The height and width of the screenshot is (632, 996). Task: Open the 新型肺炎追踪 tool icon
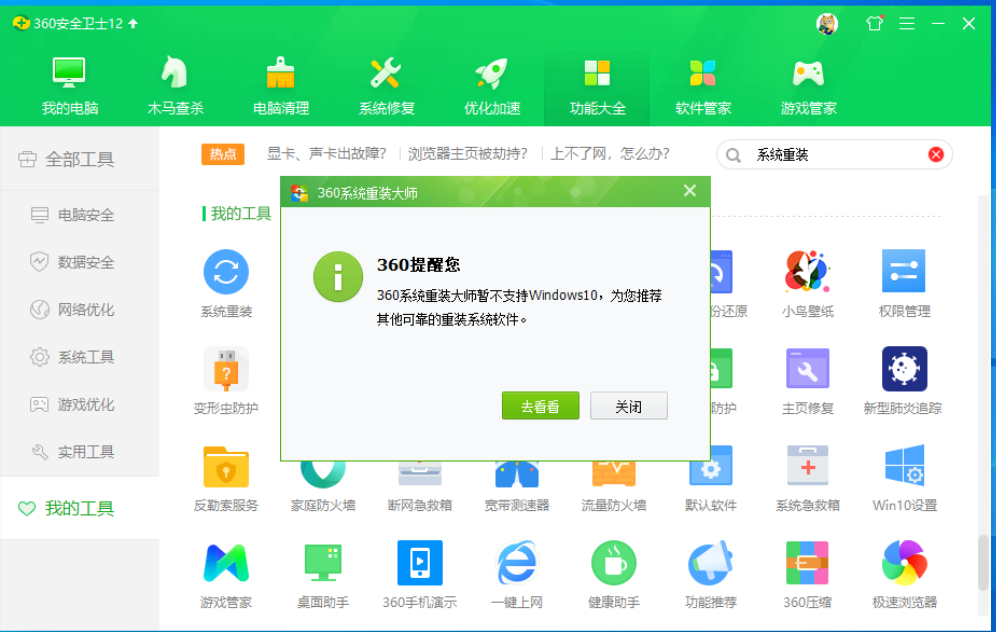904,369
